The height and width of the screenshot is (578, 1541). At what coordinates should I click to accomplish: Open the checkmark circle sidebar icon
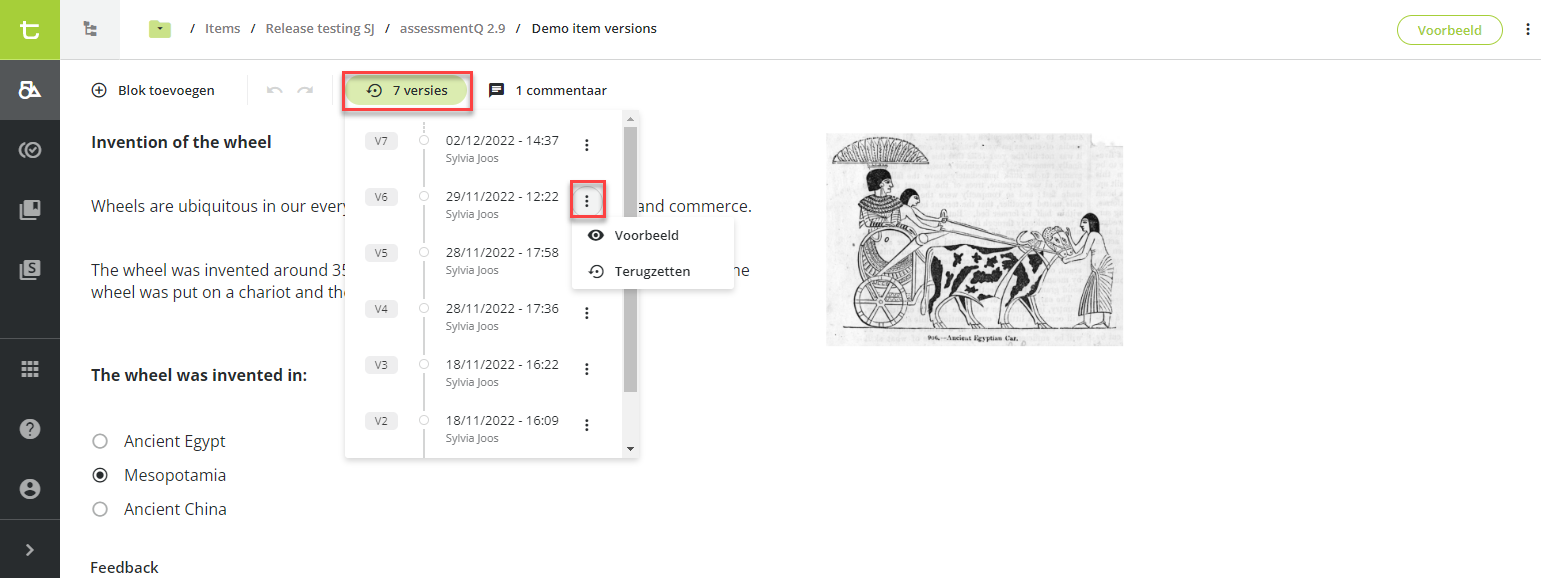point(30,150)
